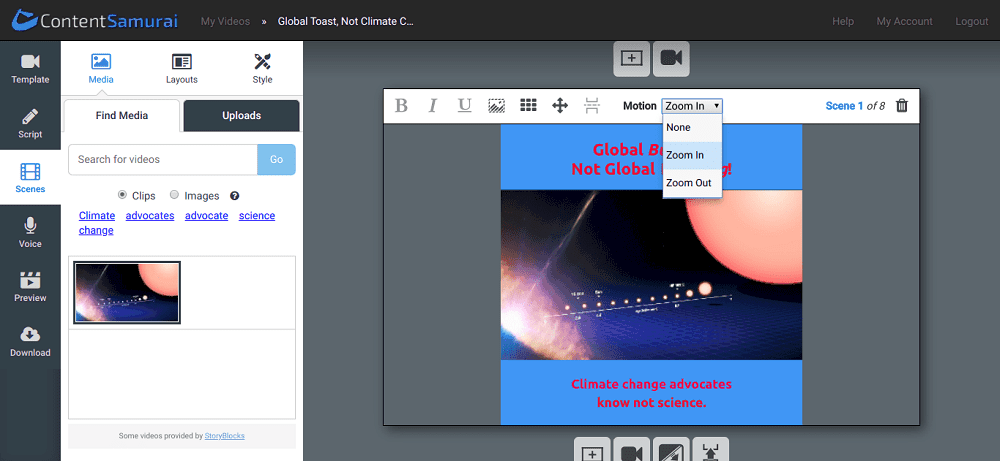Screen dimensions: 1000x461
Task: Open the Voice section in sidebar
Action: [30, 233]
